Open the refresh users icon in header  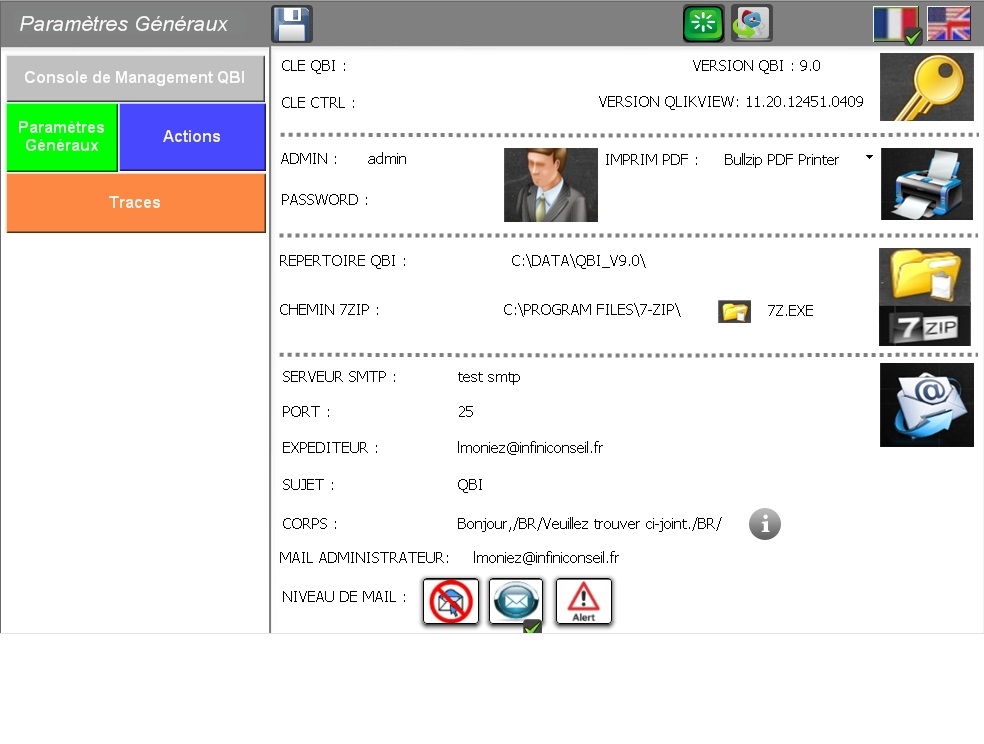[x=751, y=23]
